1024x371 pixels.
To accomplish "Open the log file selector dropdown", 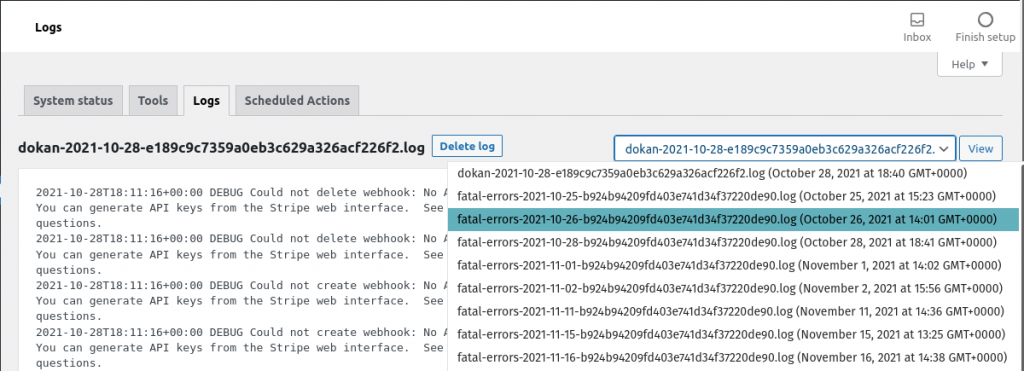I will click(785, 149).
